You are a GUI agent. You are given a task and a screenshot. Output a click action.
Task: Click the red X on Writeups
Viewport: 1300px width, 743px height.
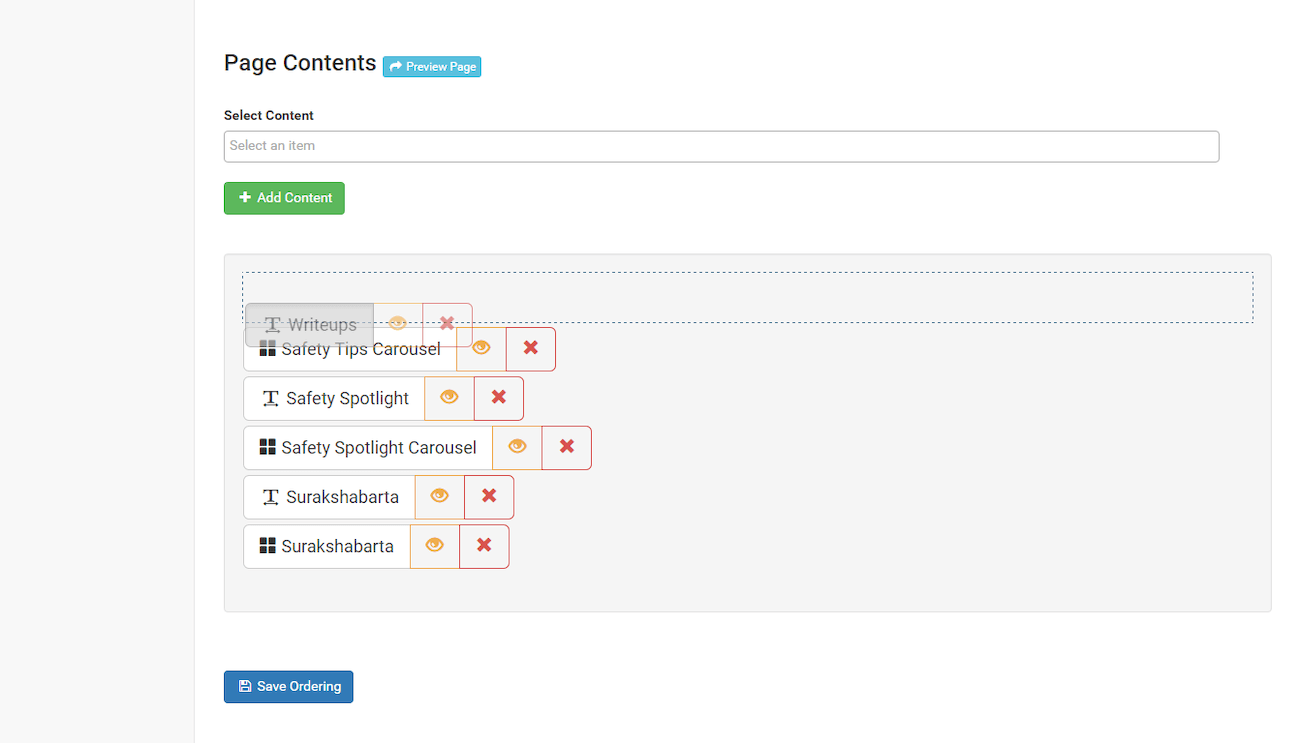447,323
